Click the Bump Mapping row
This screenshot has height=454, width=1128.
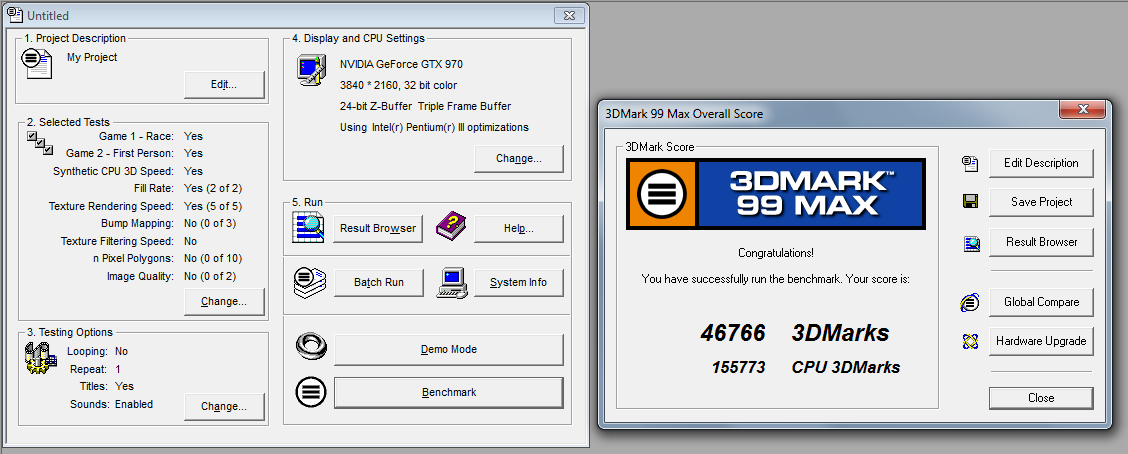coord(168,223)
